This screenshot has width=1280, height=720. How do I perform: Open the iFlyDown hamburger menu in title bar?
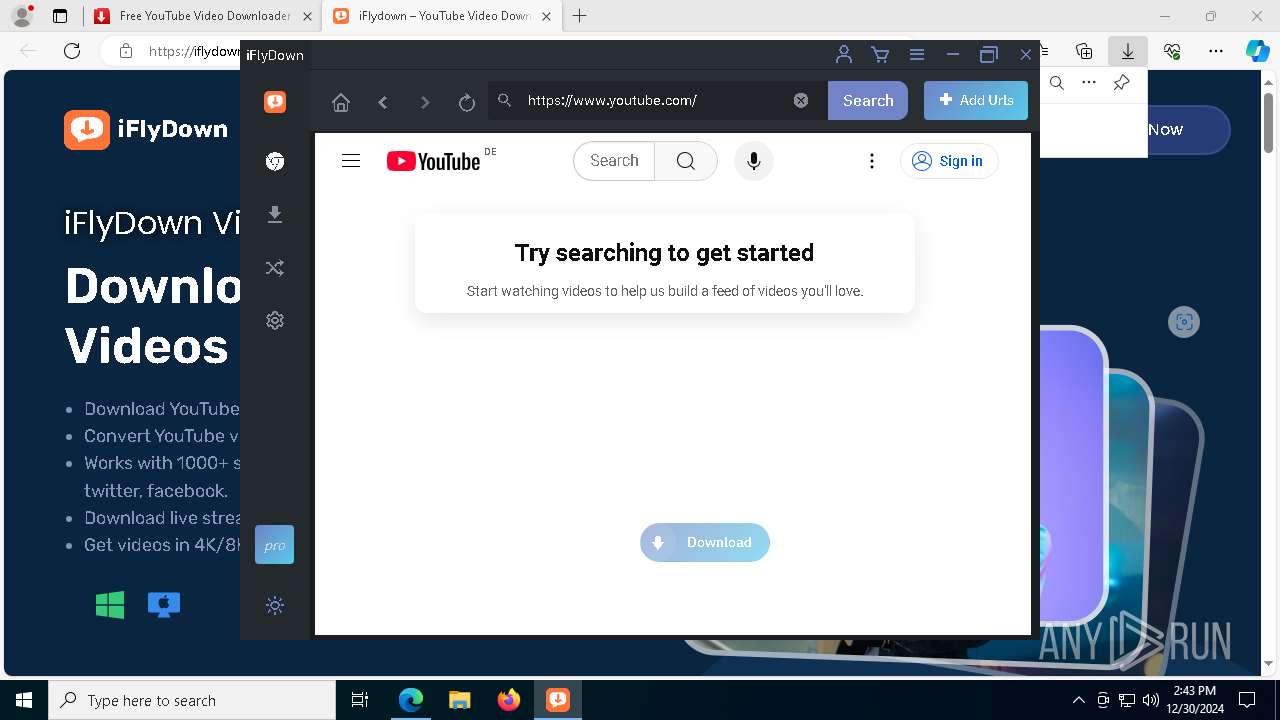[917, 55]
